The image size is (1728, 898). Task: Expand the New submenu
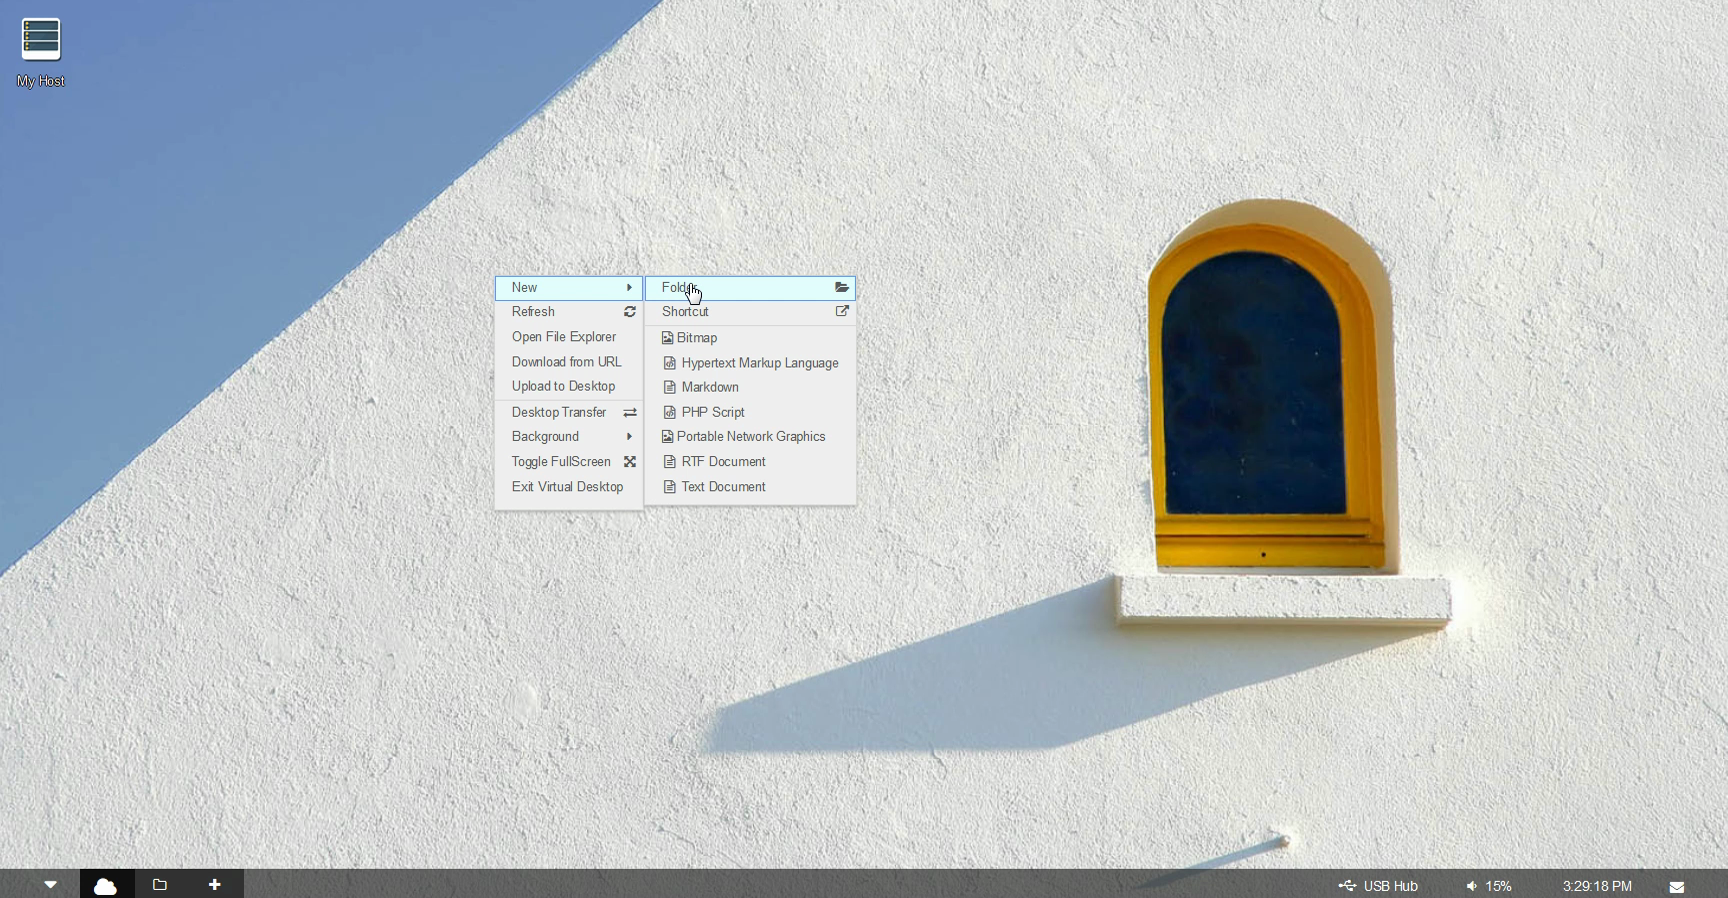[568, 288]
